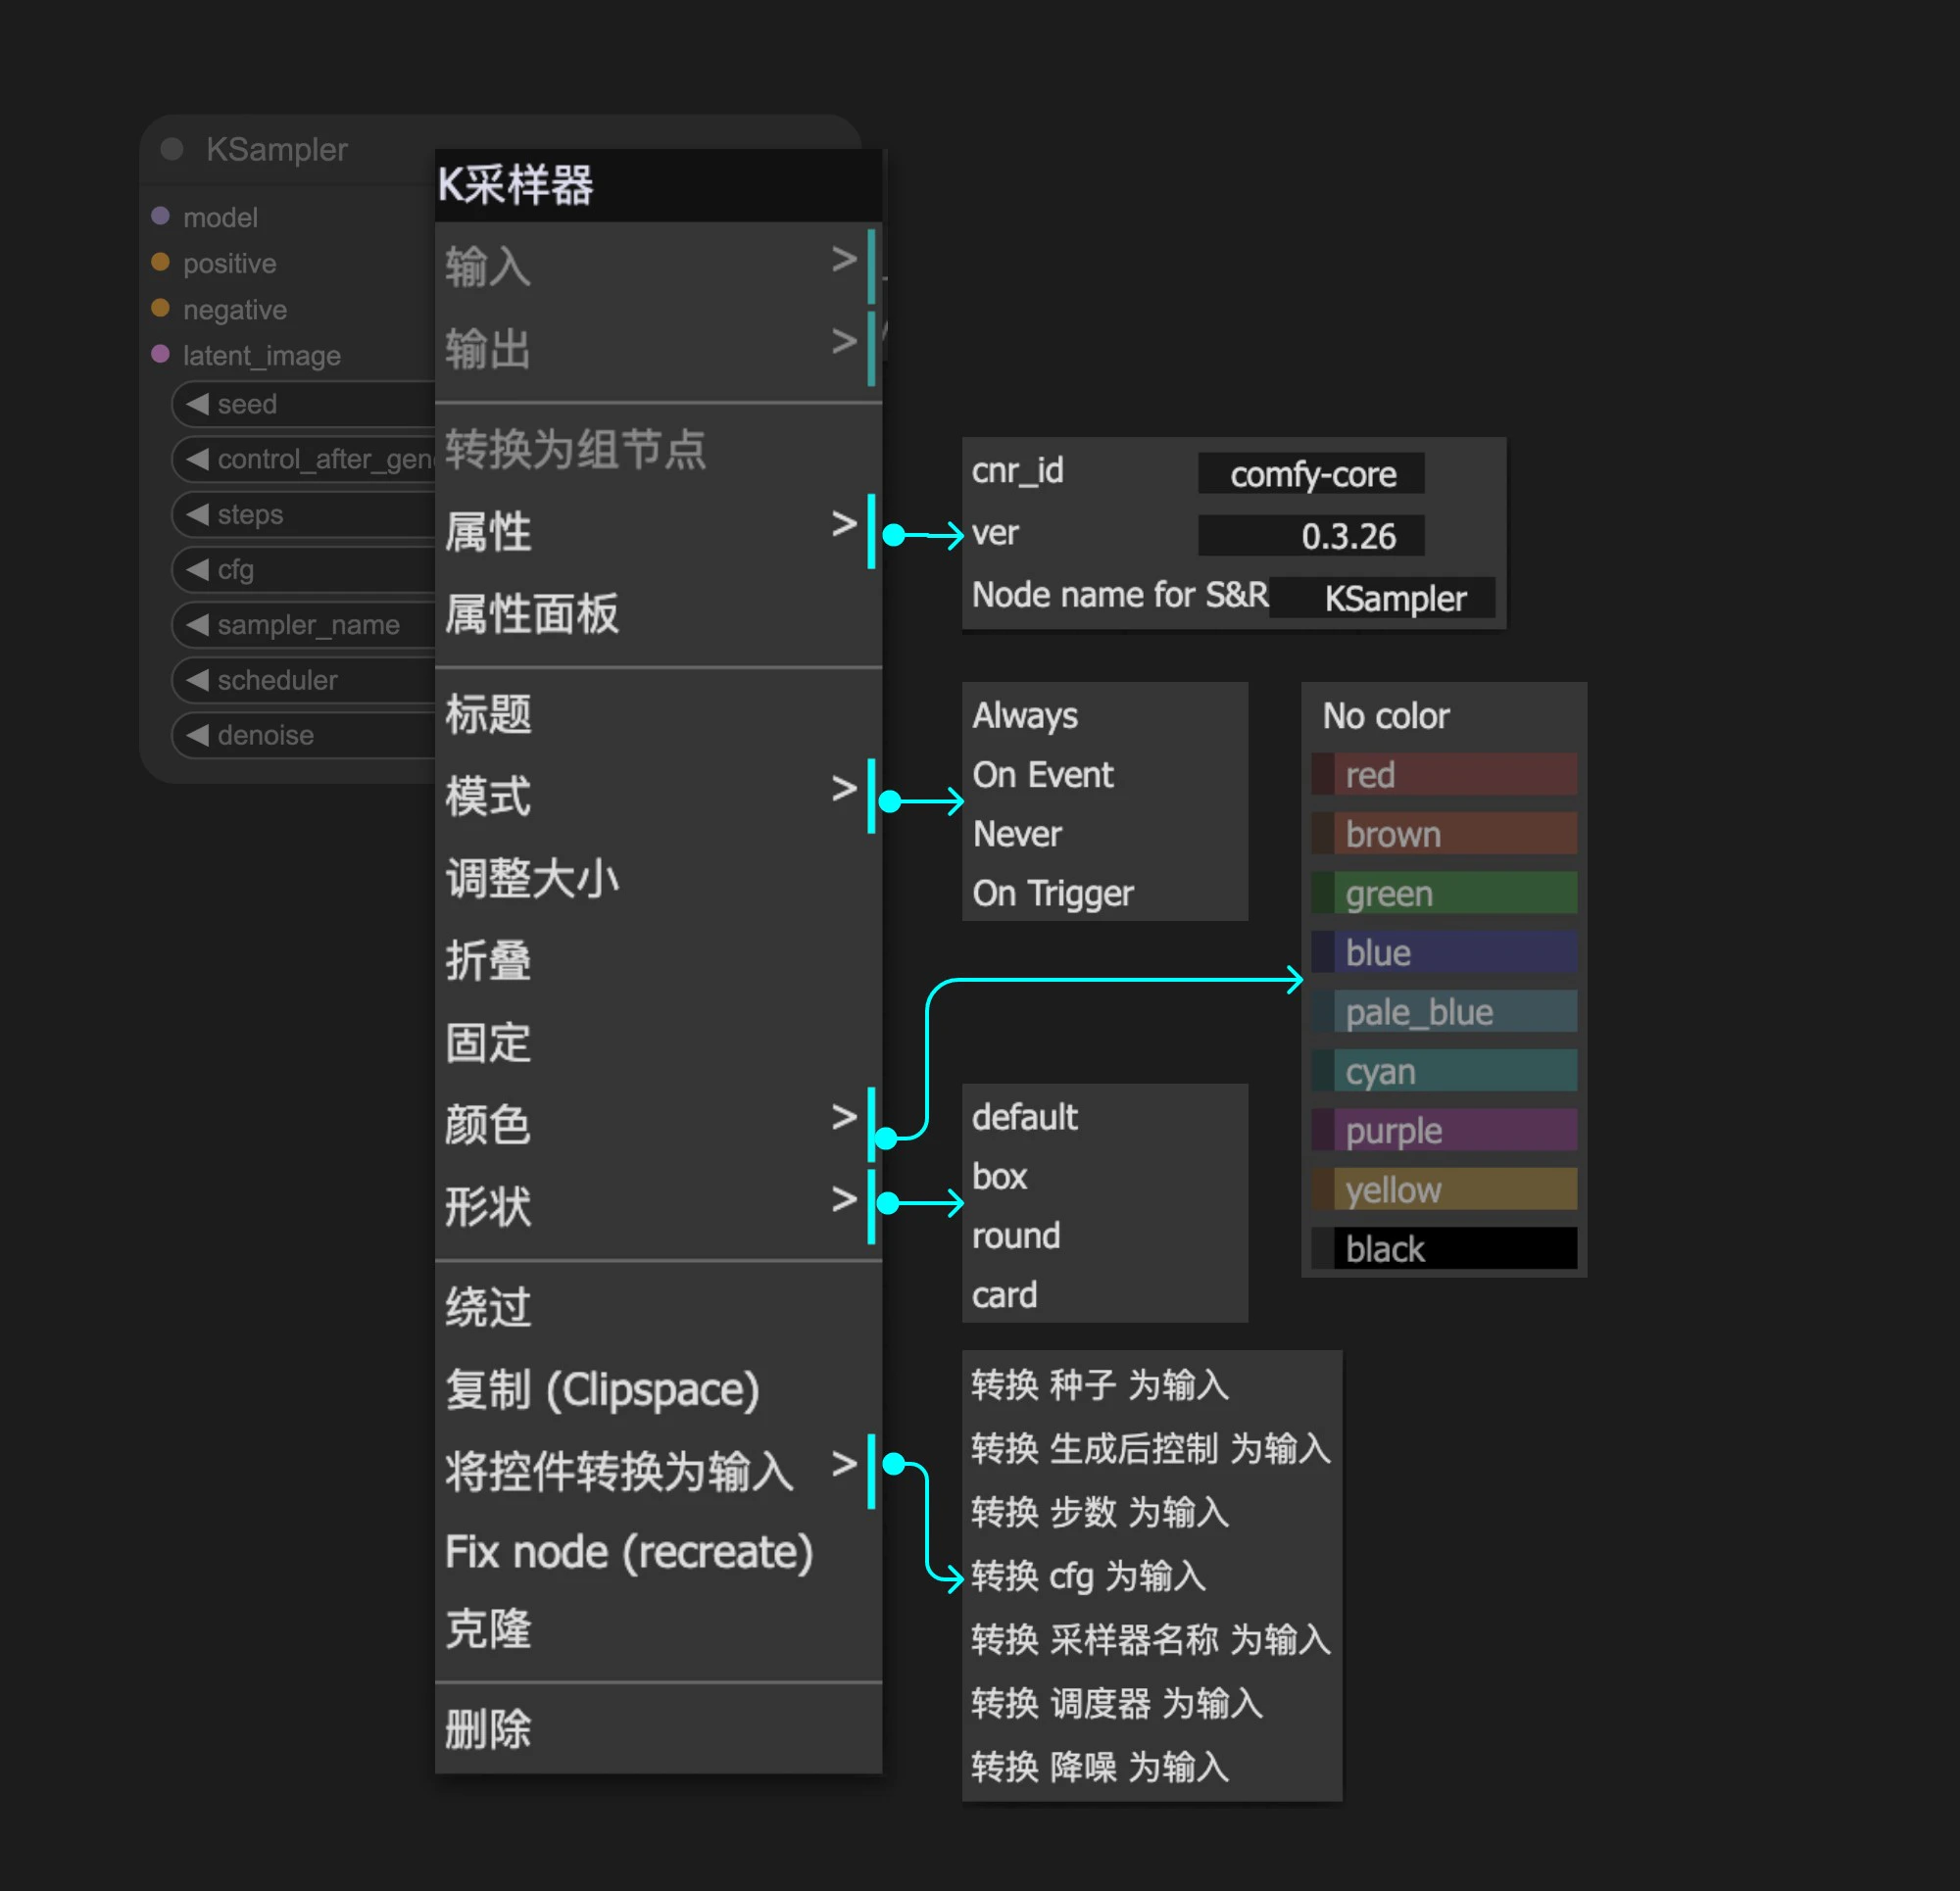Open the 属性 submenu arrow
Image resolution: width=1960 pixels, height=1891 pixels.
point(843,527)
